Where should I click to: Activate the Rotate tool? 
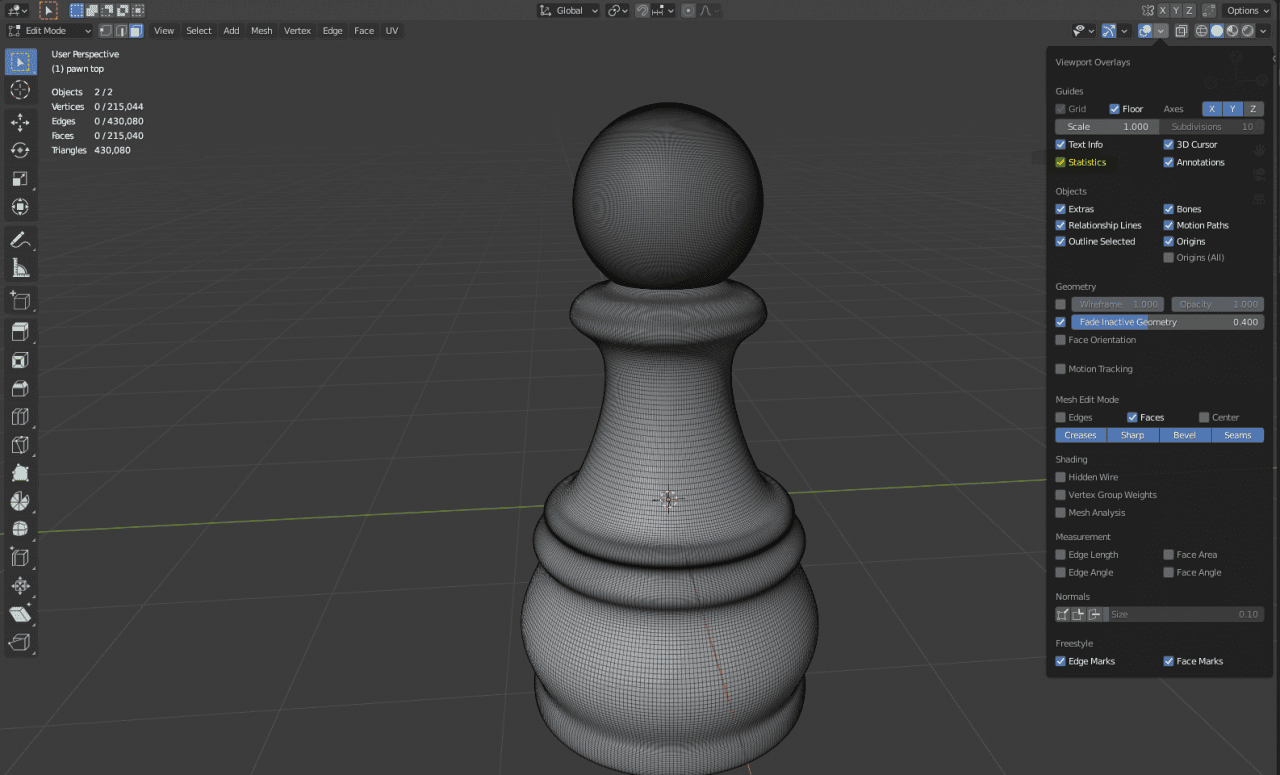pos(20,150)
